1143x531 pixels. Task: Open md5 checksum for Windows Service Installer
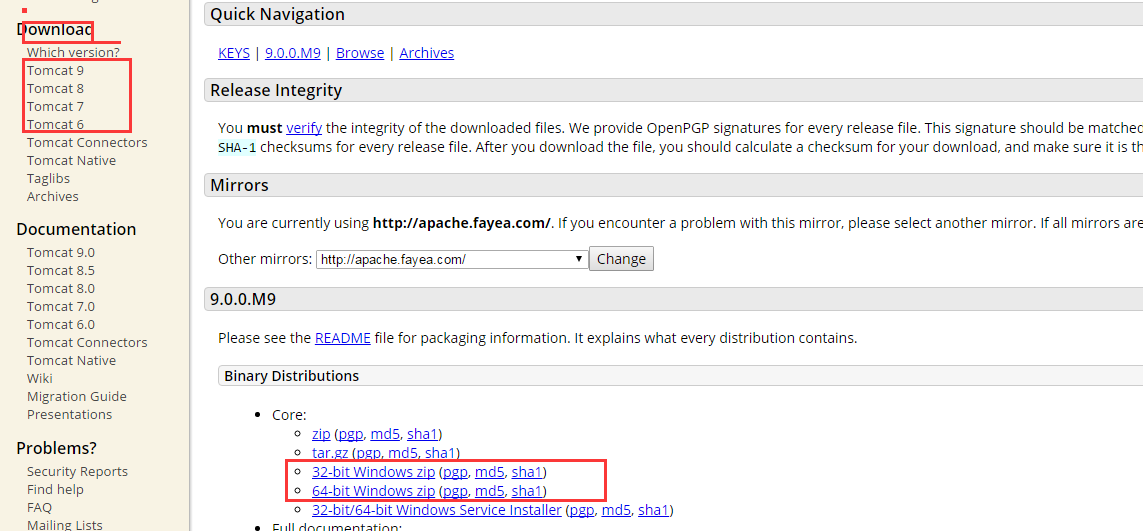coord(616,510)
